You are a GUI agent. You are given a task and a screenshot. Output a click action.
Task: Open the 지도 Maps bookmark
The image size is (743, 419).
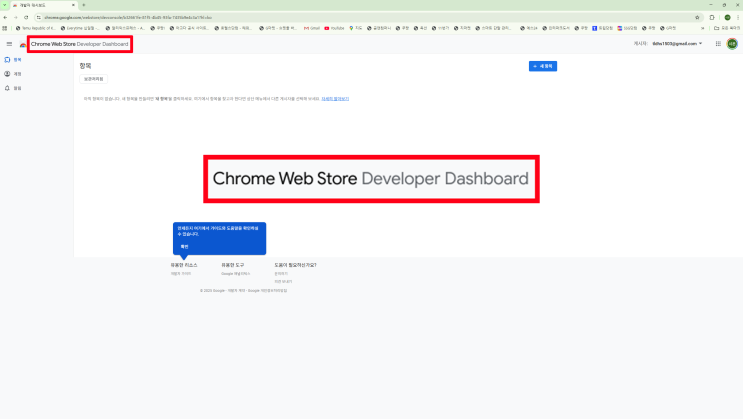(355, 28)
